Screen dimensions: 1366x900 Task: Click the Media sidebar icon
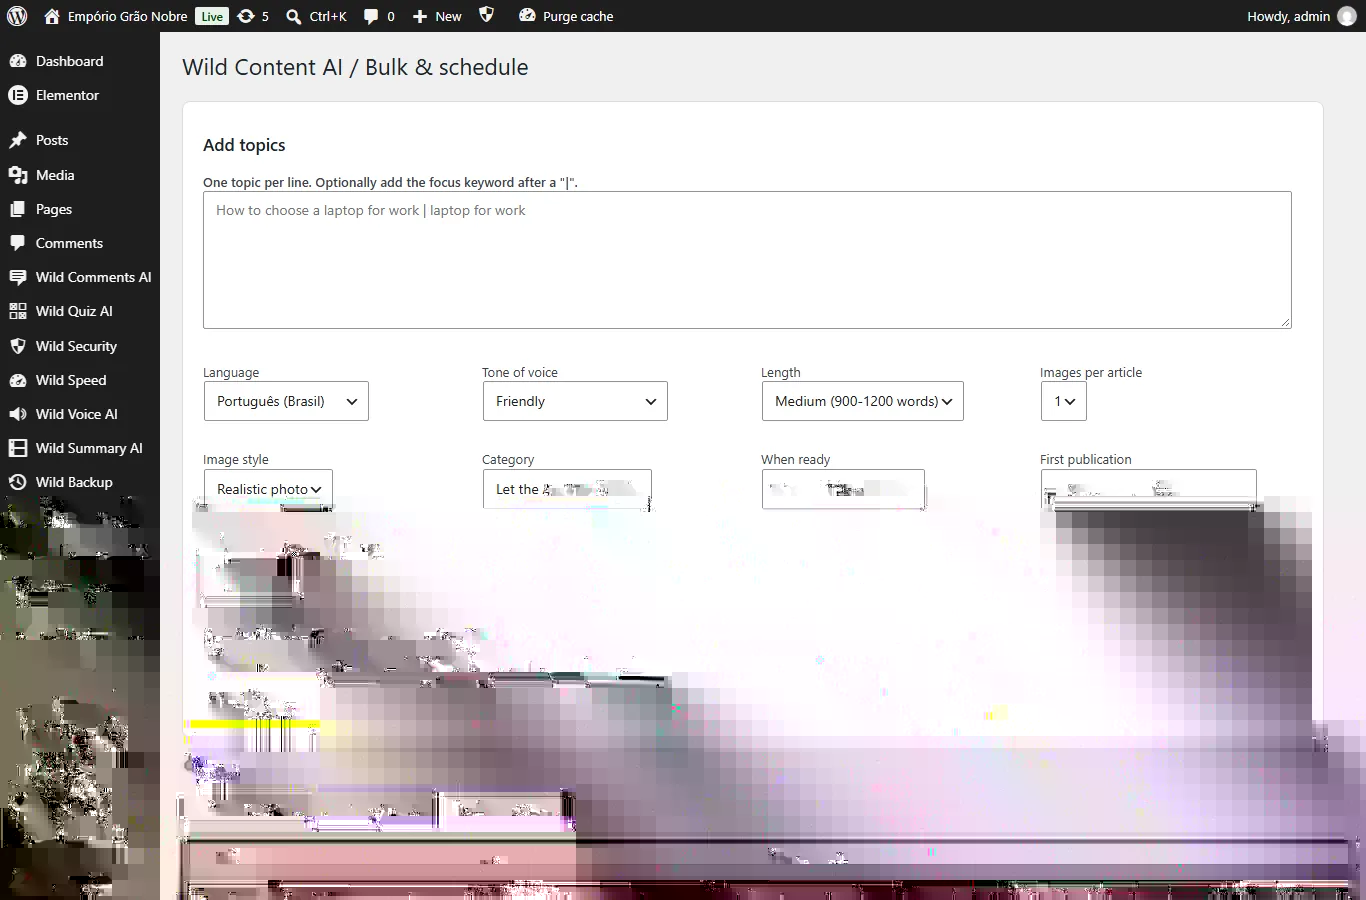tap(17, 175)
